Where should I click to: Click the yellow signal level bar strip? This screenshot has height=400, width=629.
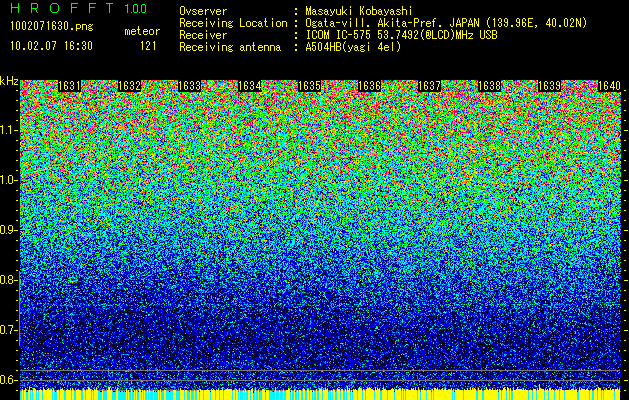[321, 394]
